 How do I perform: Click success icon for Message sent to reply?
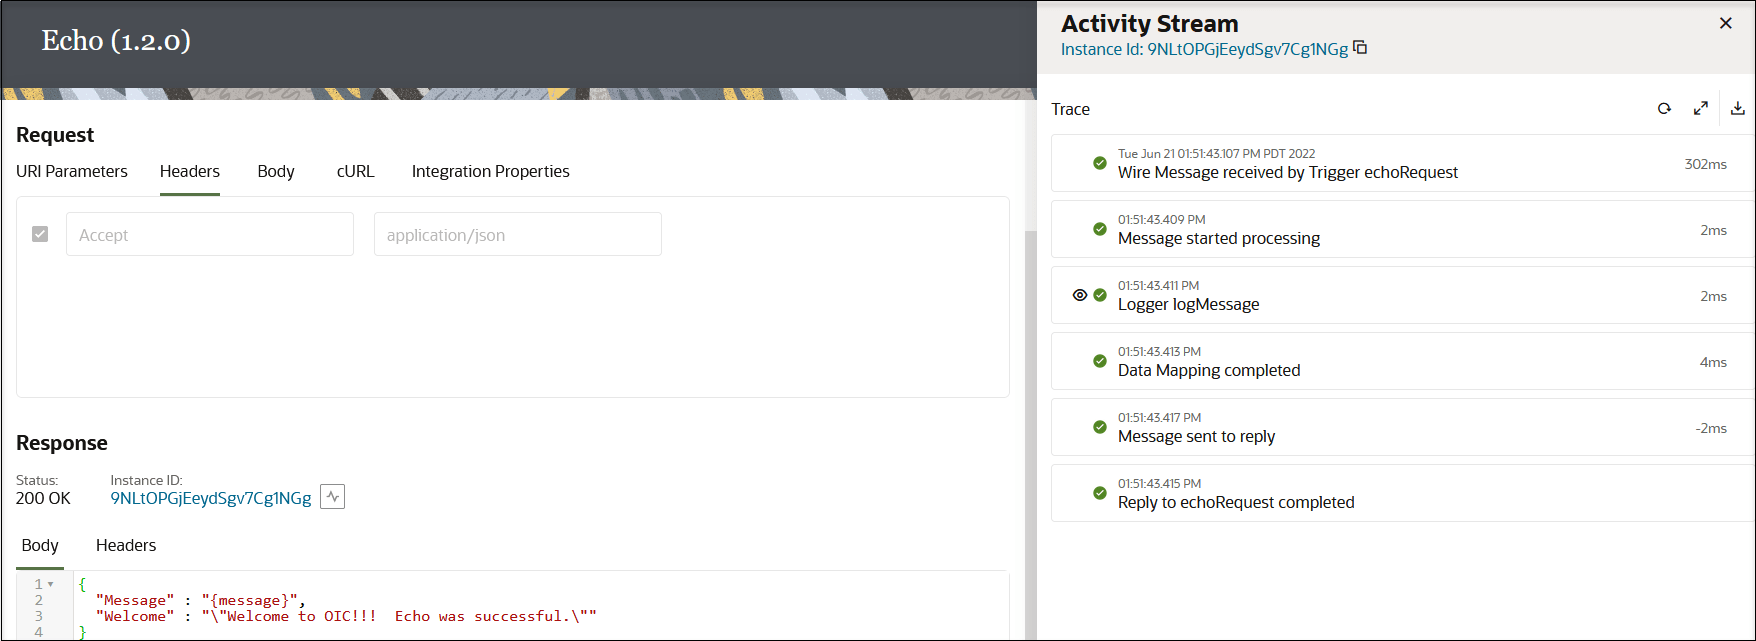tap(1100, 427)
